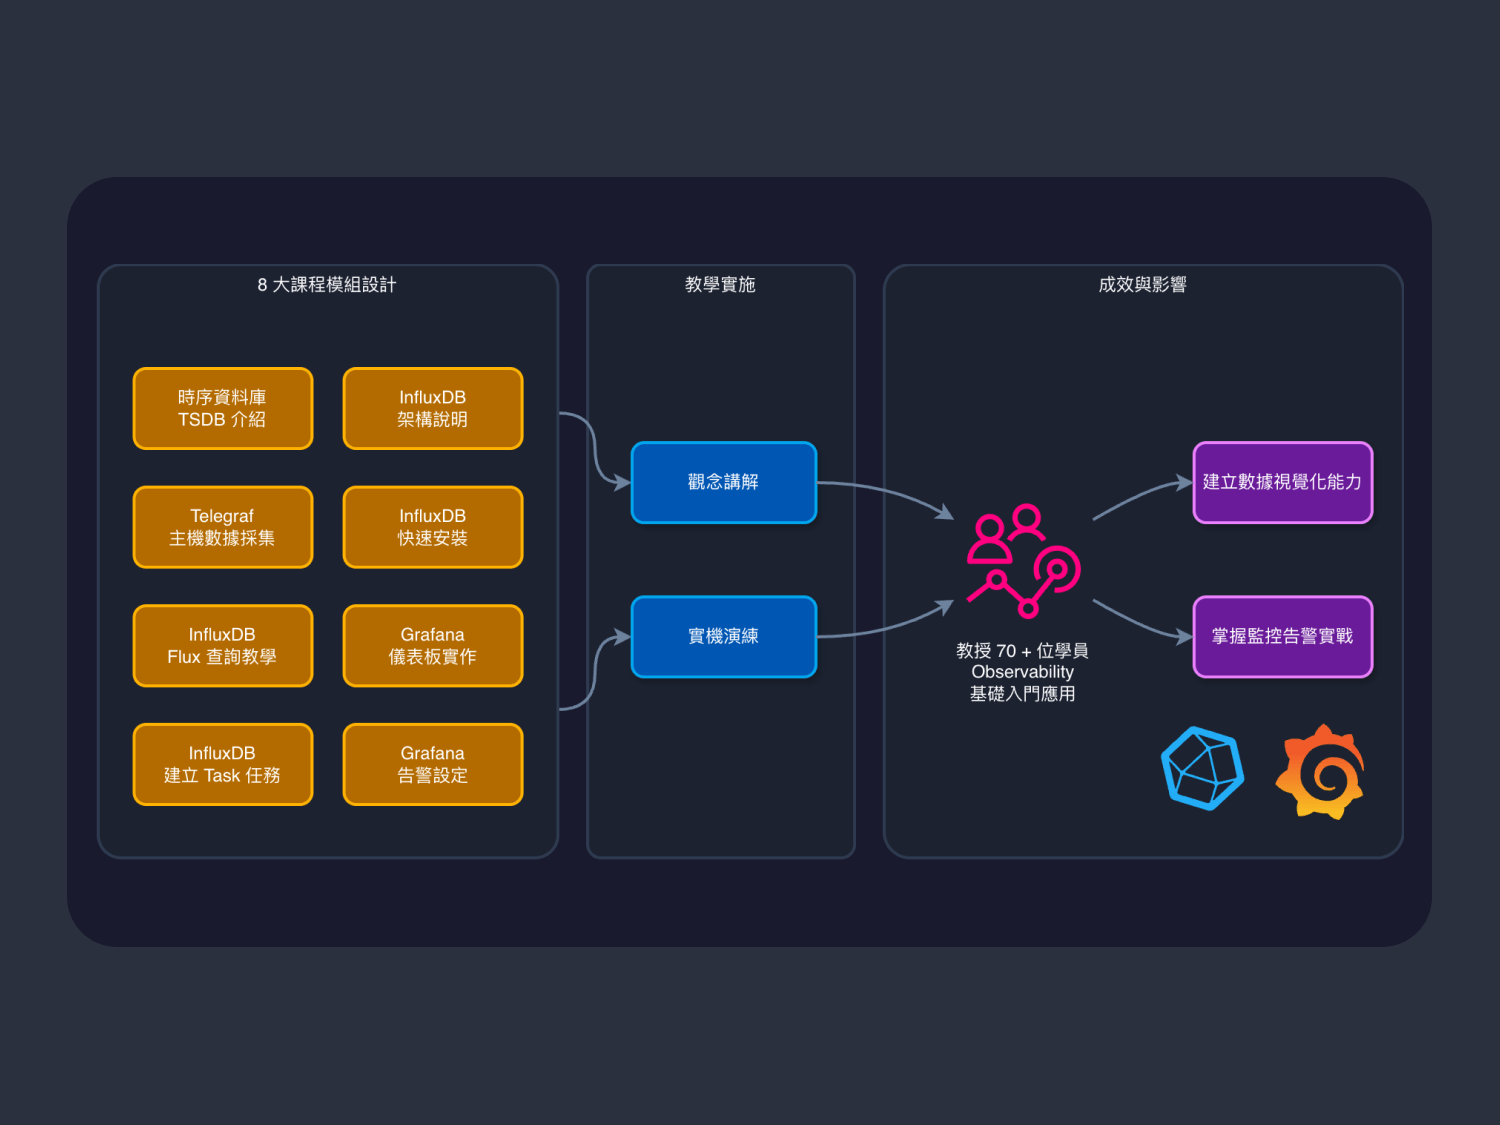This screenshot has height=1125, width=1500.
Task: Open the InfluxDB Flux 查詢教學 module
Action: click(222, 645)
